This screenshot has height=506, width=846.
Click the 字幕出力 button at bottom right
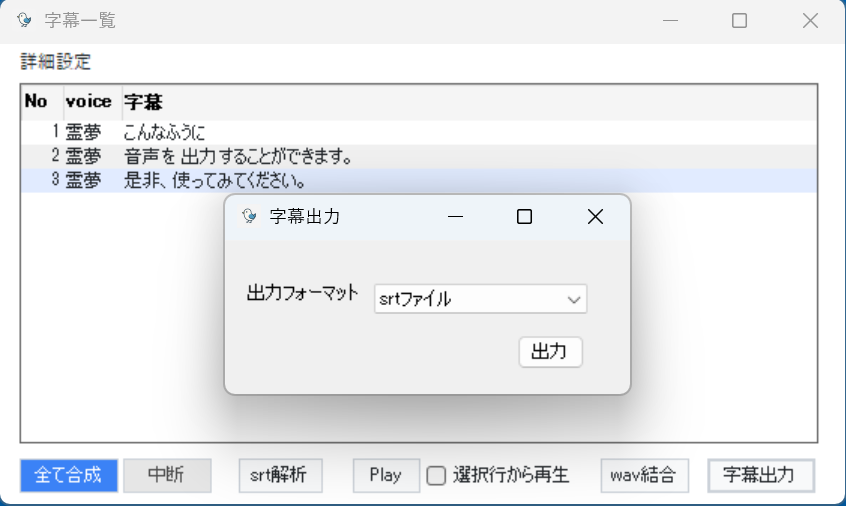760,476
